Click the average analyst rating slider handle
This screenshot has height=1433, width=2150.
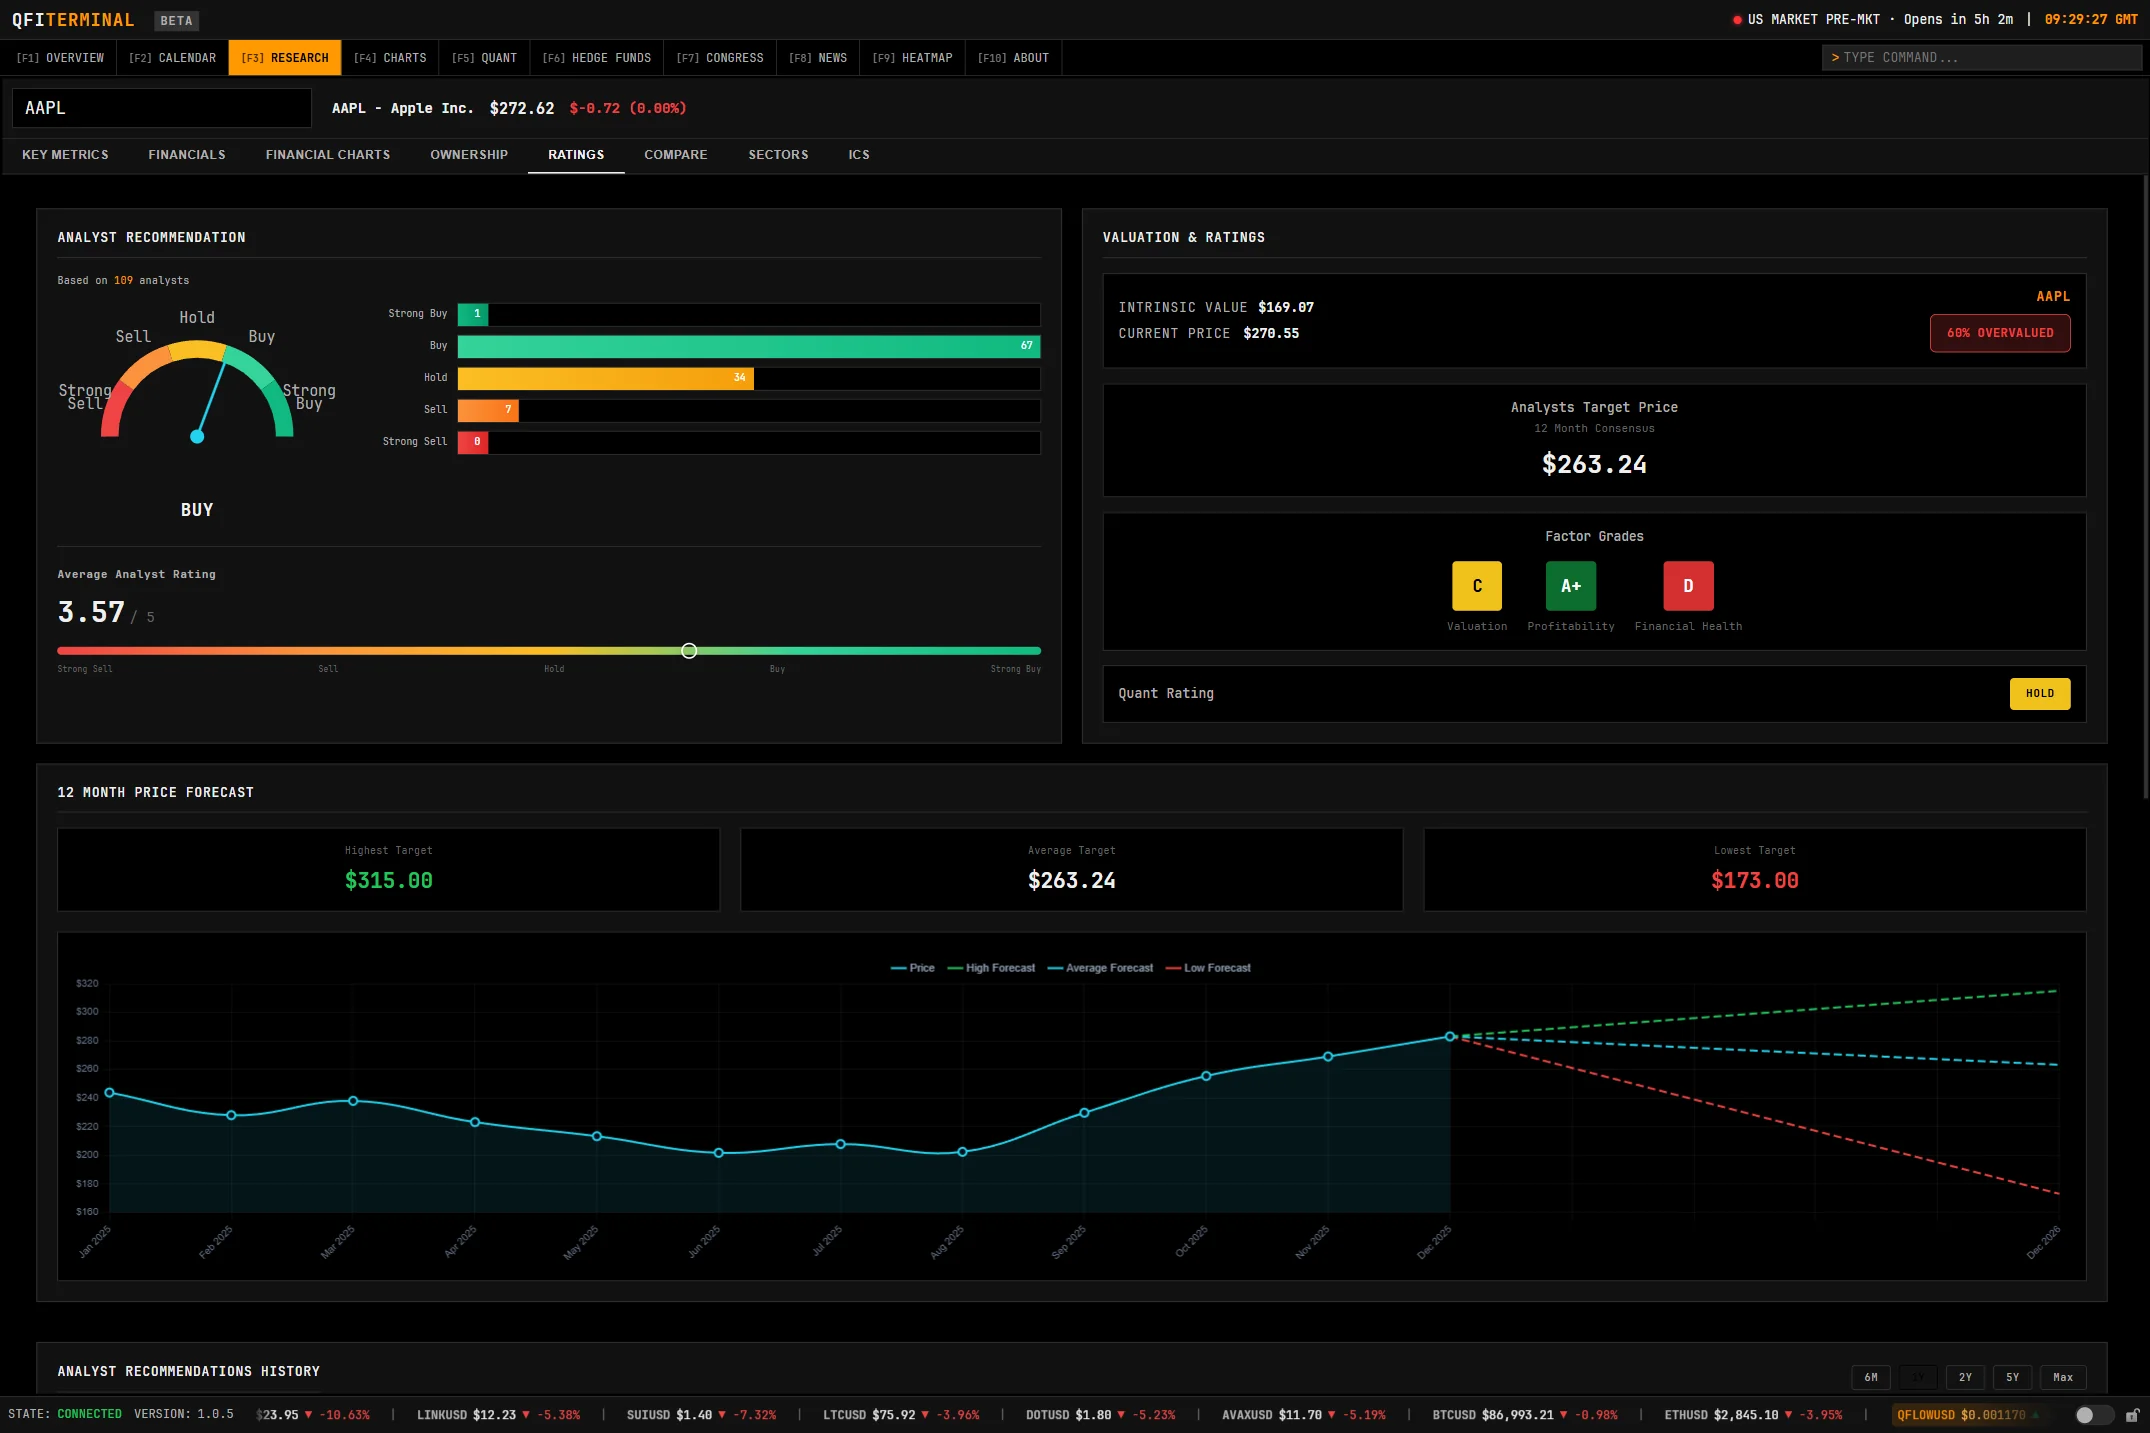point(689,651)
